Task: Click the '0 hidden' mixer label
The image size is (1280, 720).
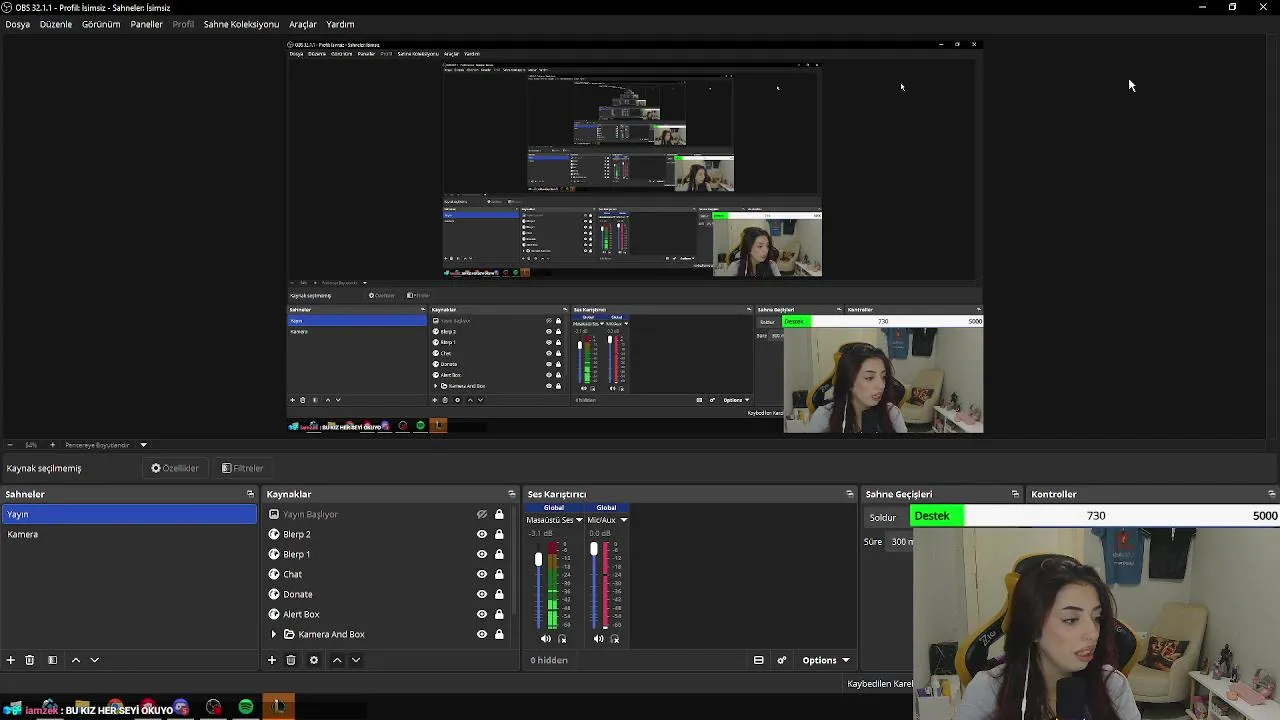Action: 549,660
